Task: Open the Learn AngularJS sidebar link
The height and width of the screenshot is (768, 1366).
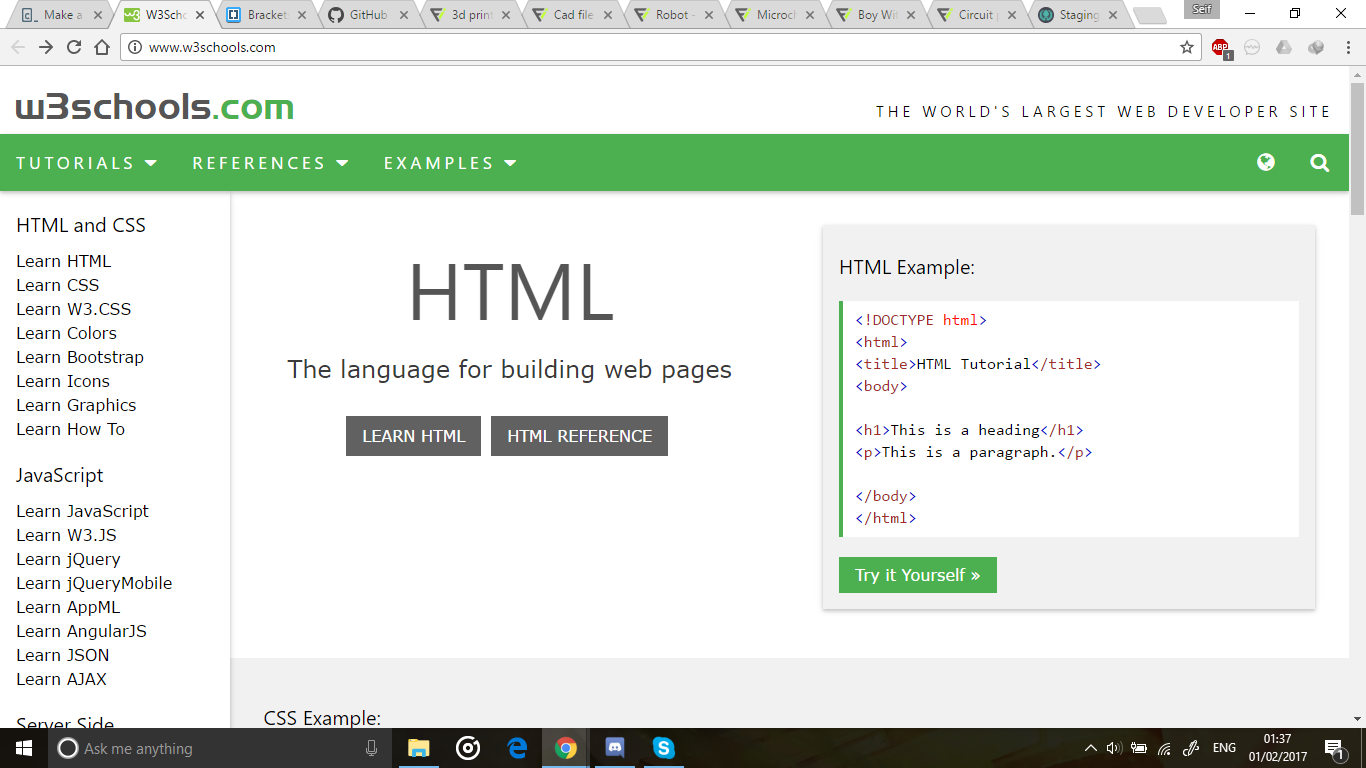Action: point(81,631)
